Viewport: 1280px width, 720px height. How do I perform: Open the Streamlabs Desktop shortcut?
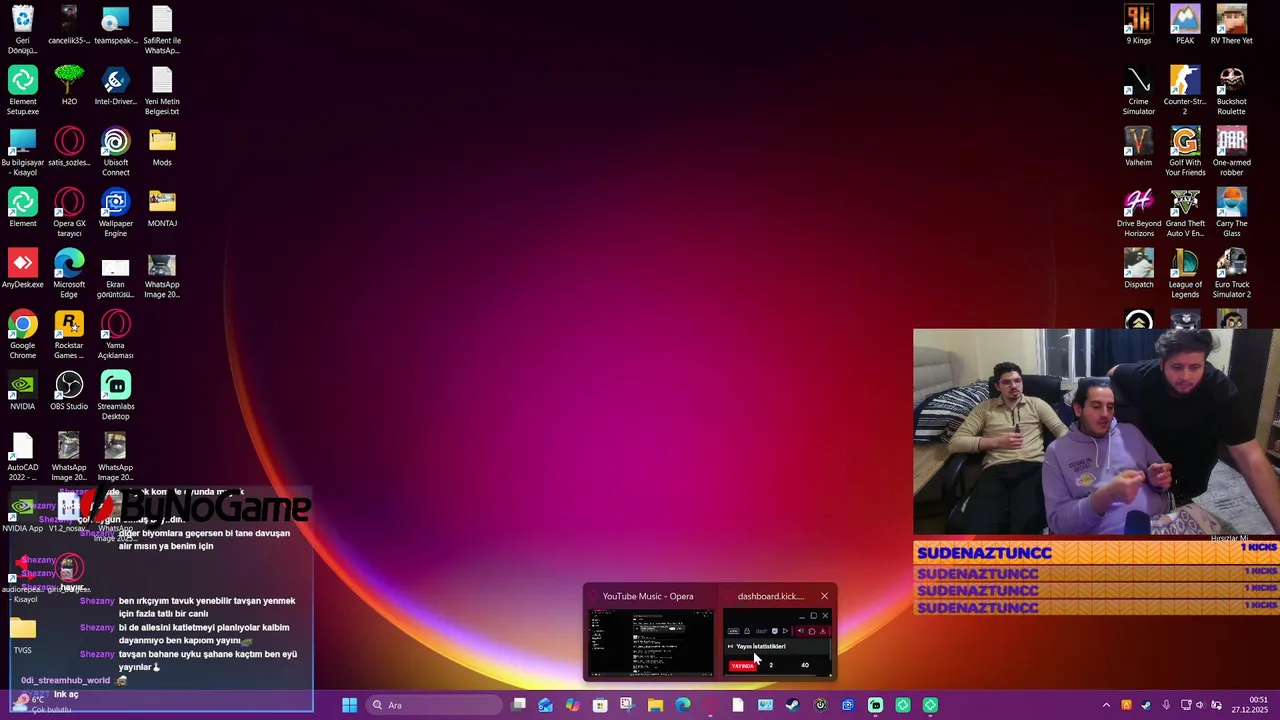tap(116, 395)
